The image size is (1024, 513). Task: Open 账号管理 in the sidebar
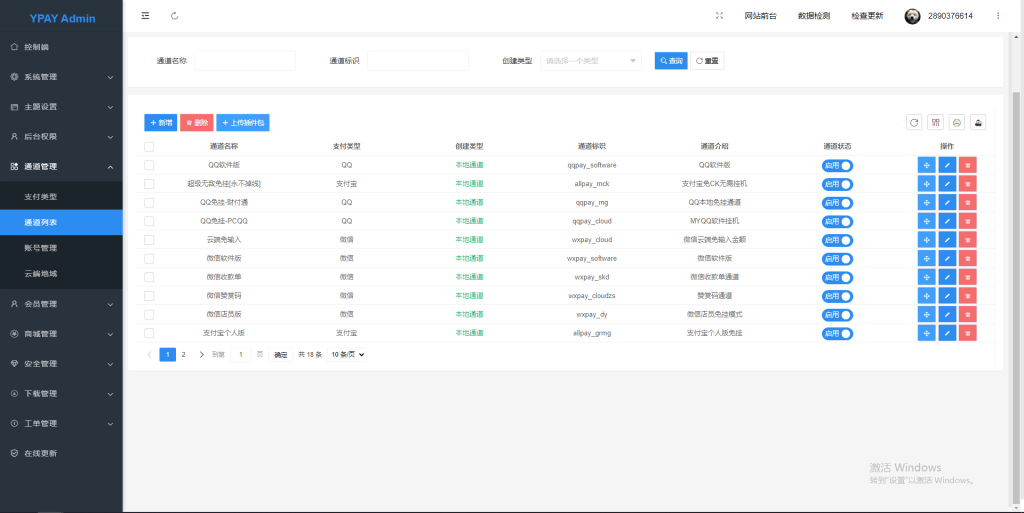[x=61, y=248]
